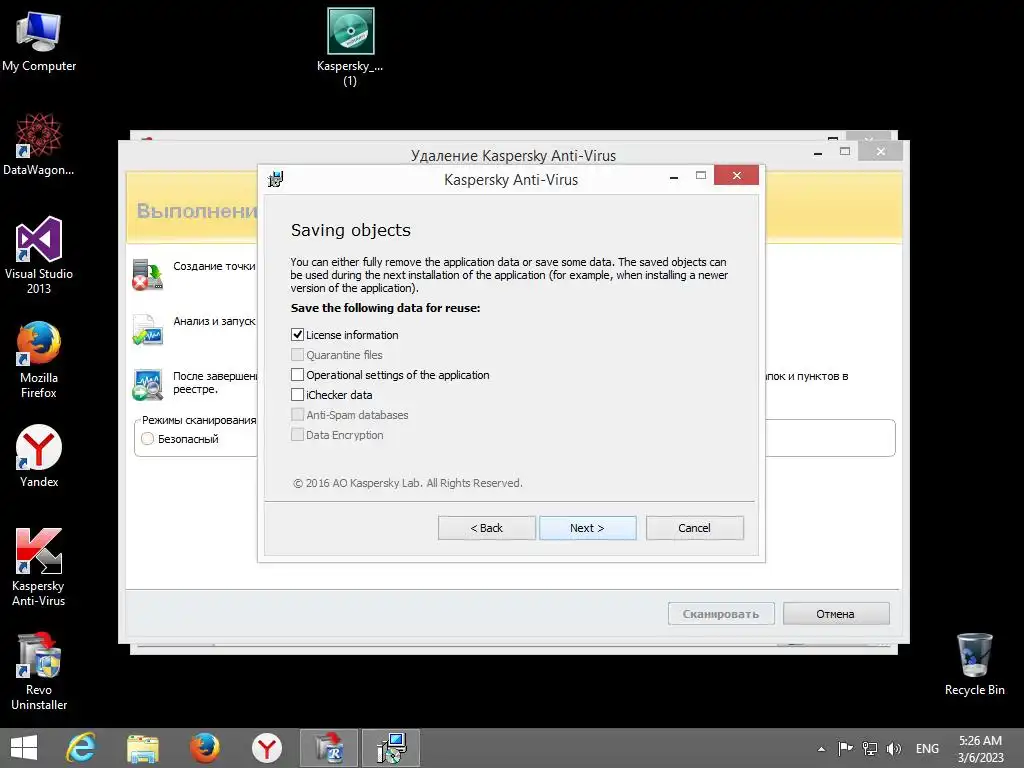The height and width of the screenshot is (768, 1024).
Task: Open the clock showing 5:26 AM
Action: [x=980, y=749]
